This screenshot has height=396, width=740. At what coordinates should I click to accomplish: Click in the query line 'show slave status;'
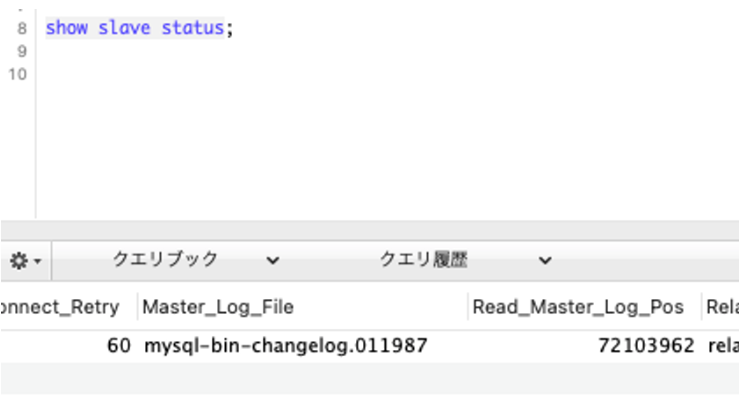coord(139,28)
